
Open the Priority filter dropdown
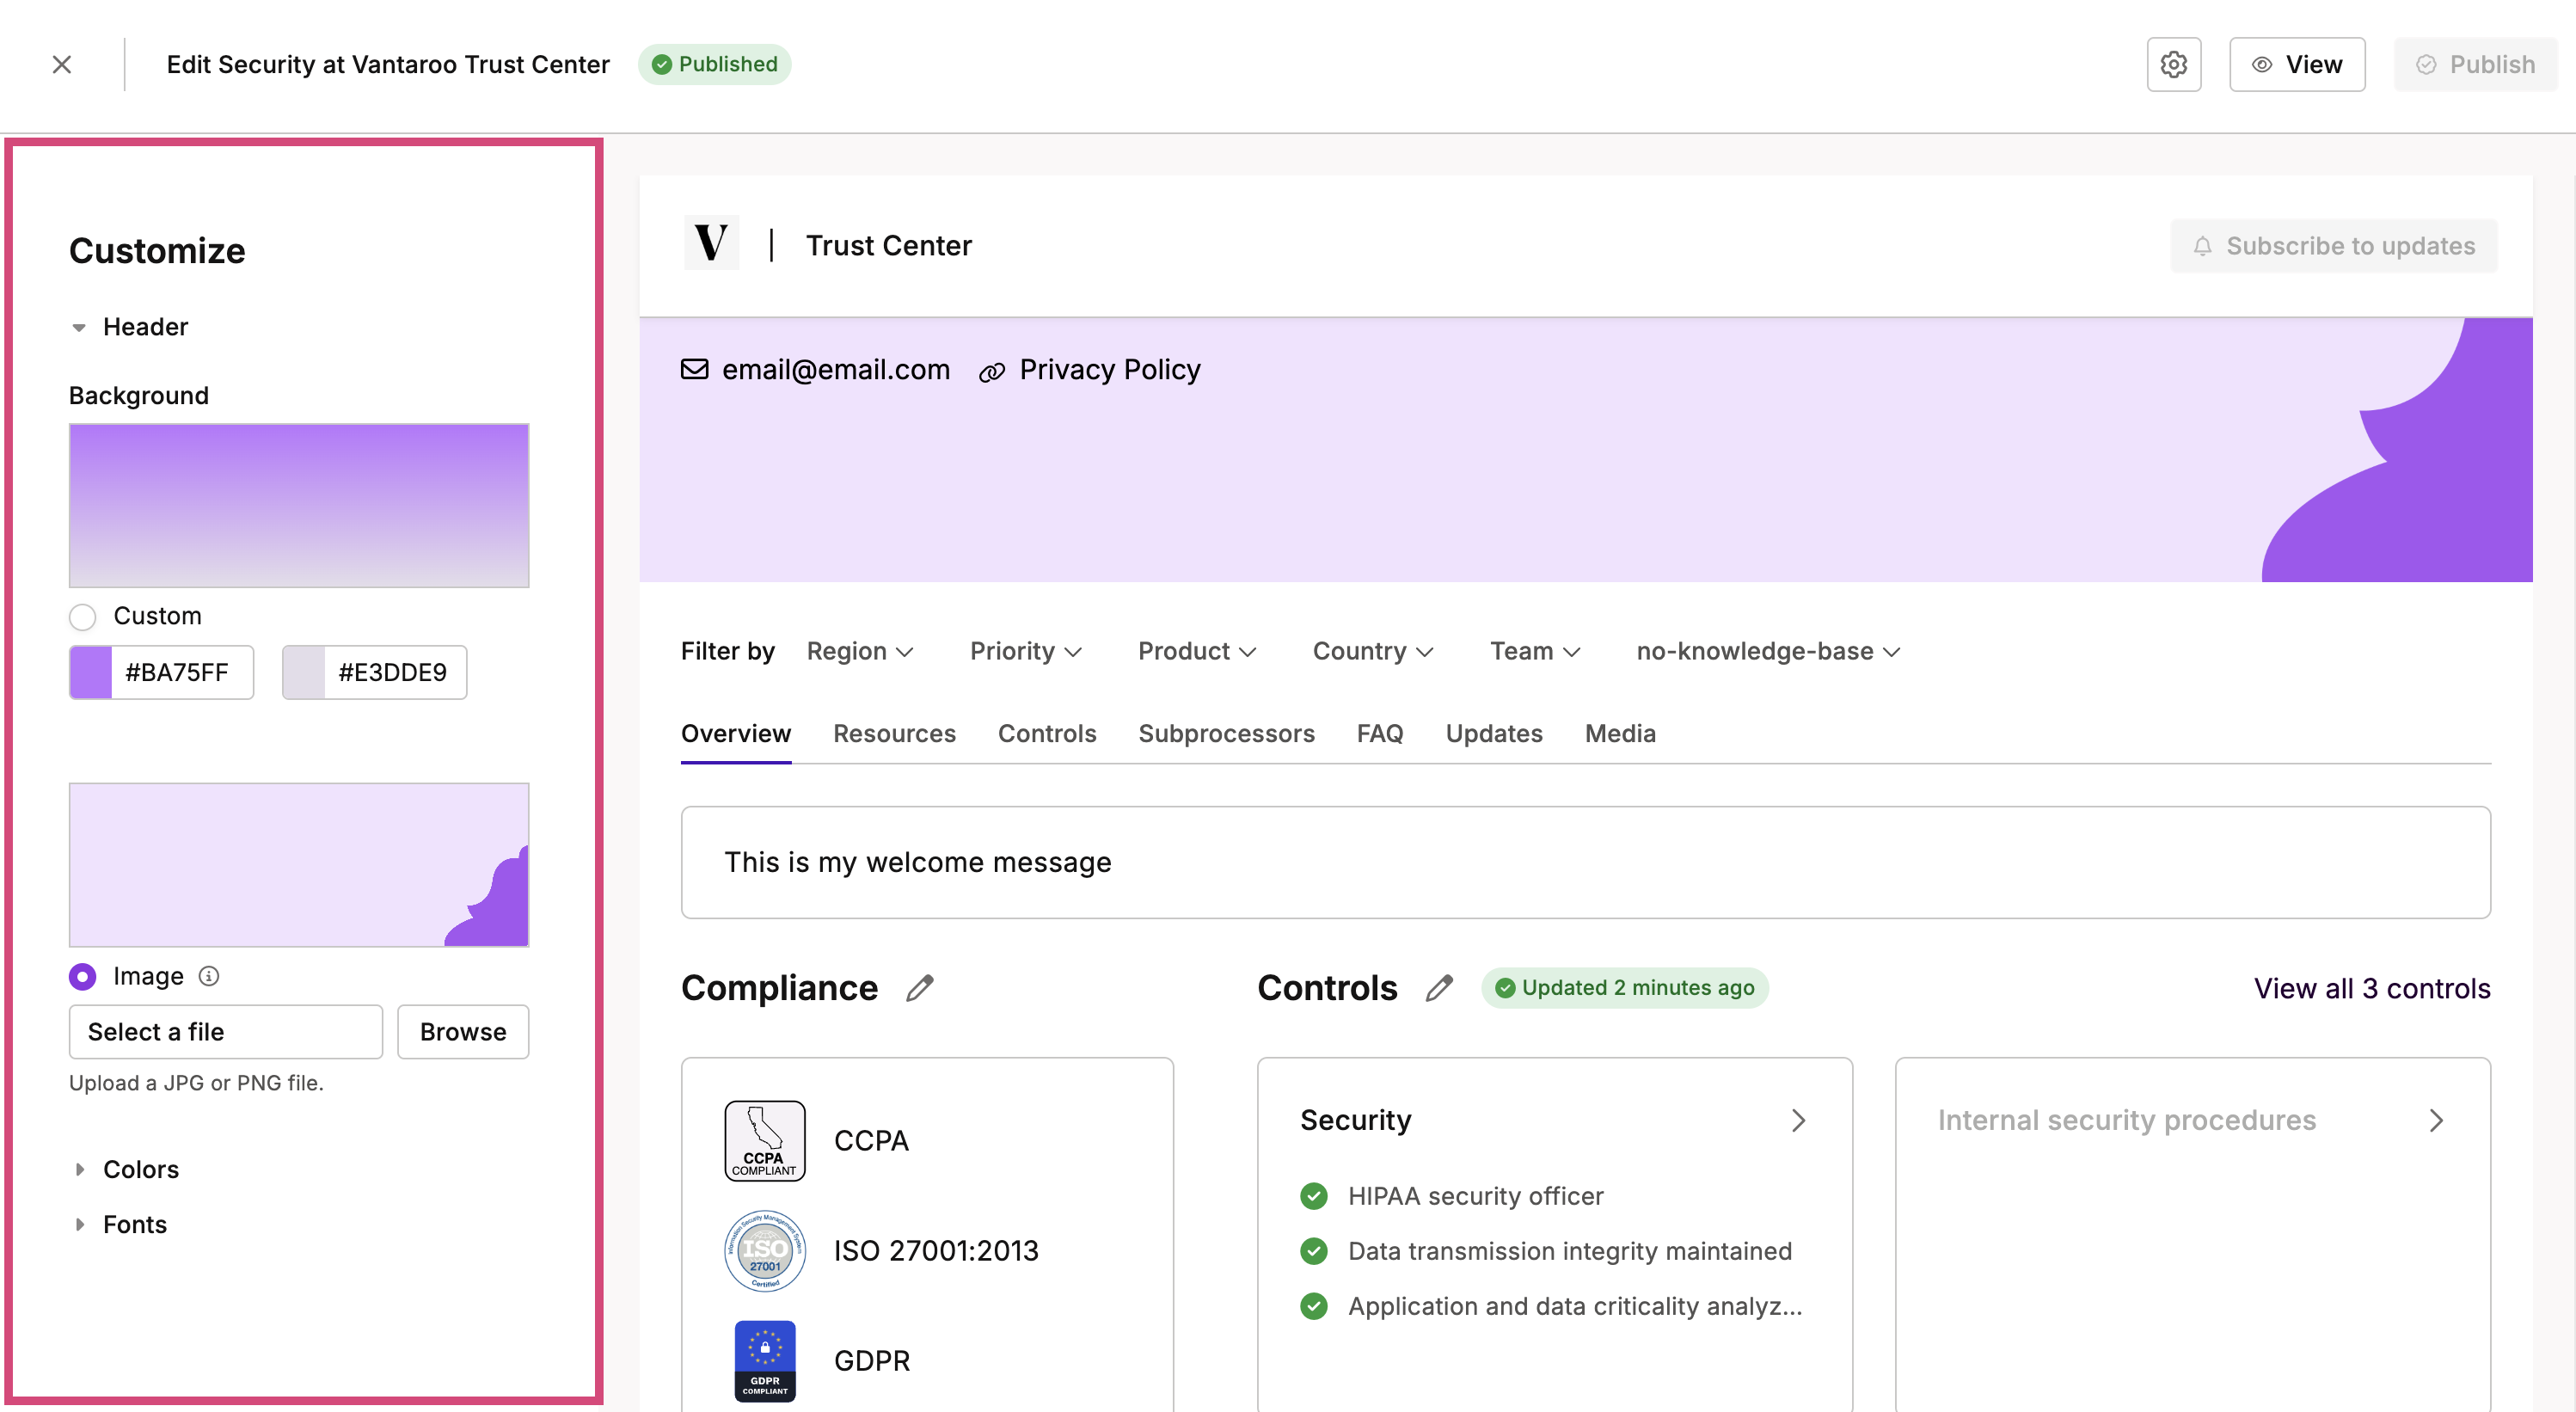point(1025,651)
